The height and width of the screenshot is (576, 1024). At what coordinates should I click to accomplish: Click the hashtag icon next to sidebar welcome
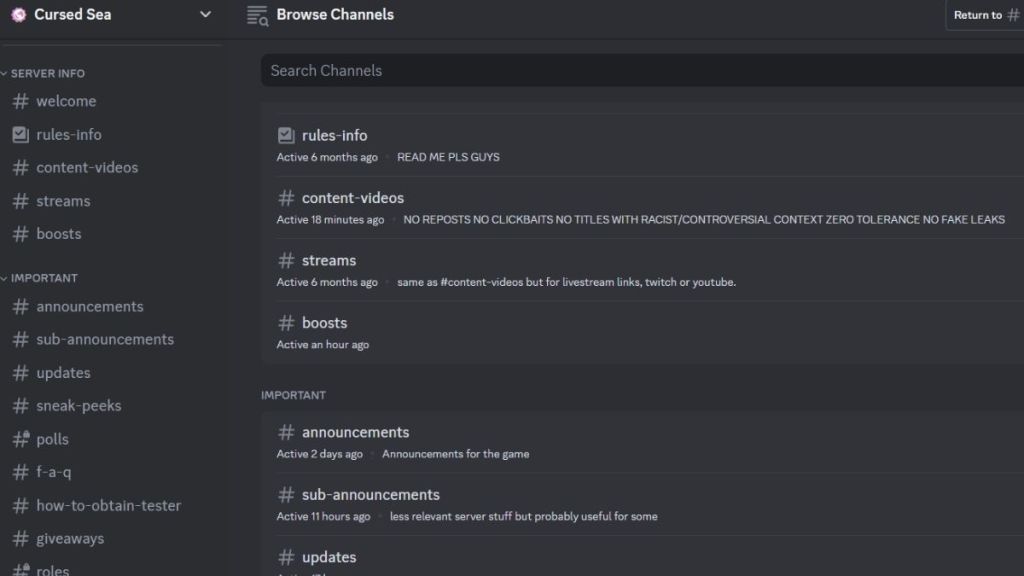pyautogui.click(x=20, y=101)
